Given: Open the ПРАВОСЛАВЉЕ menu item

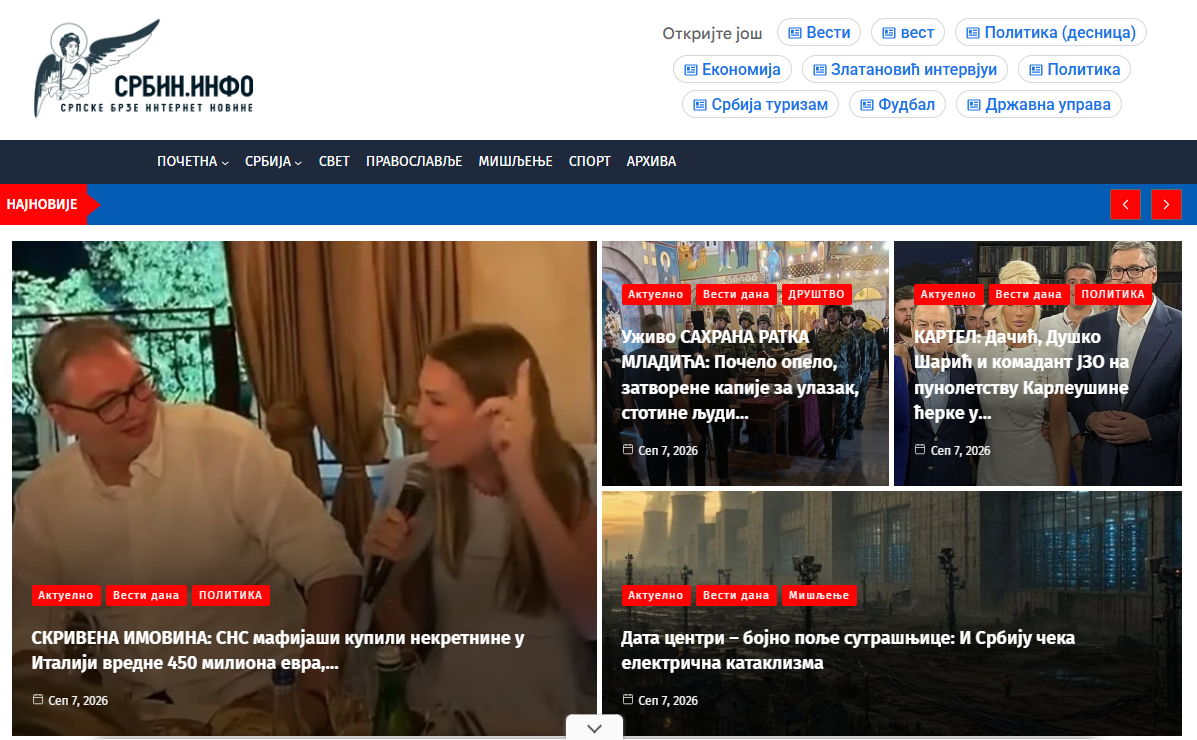Looking at the screenshot, I should click(414, 162).
